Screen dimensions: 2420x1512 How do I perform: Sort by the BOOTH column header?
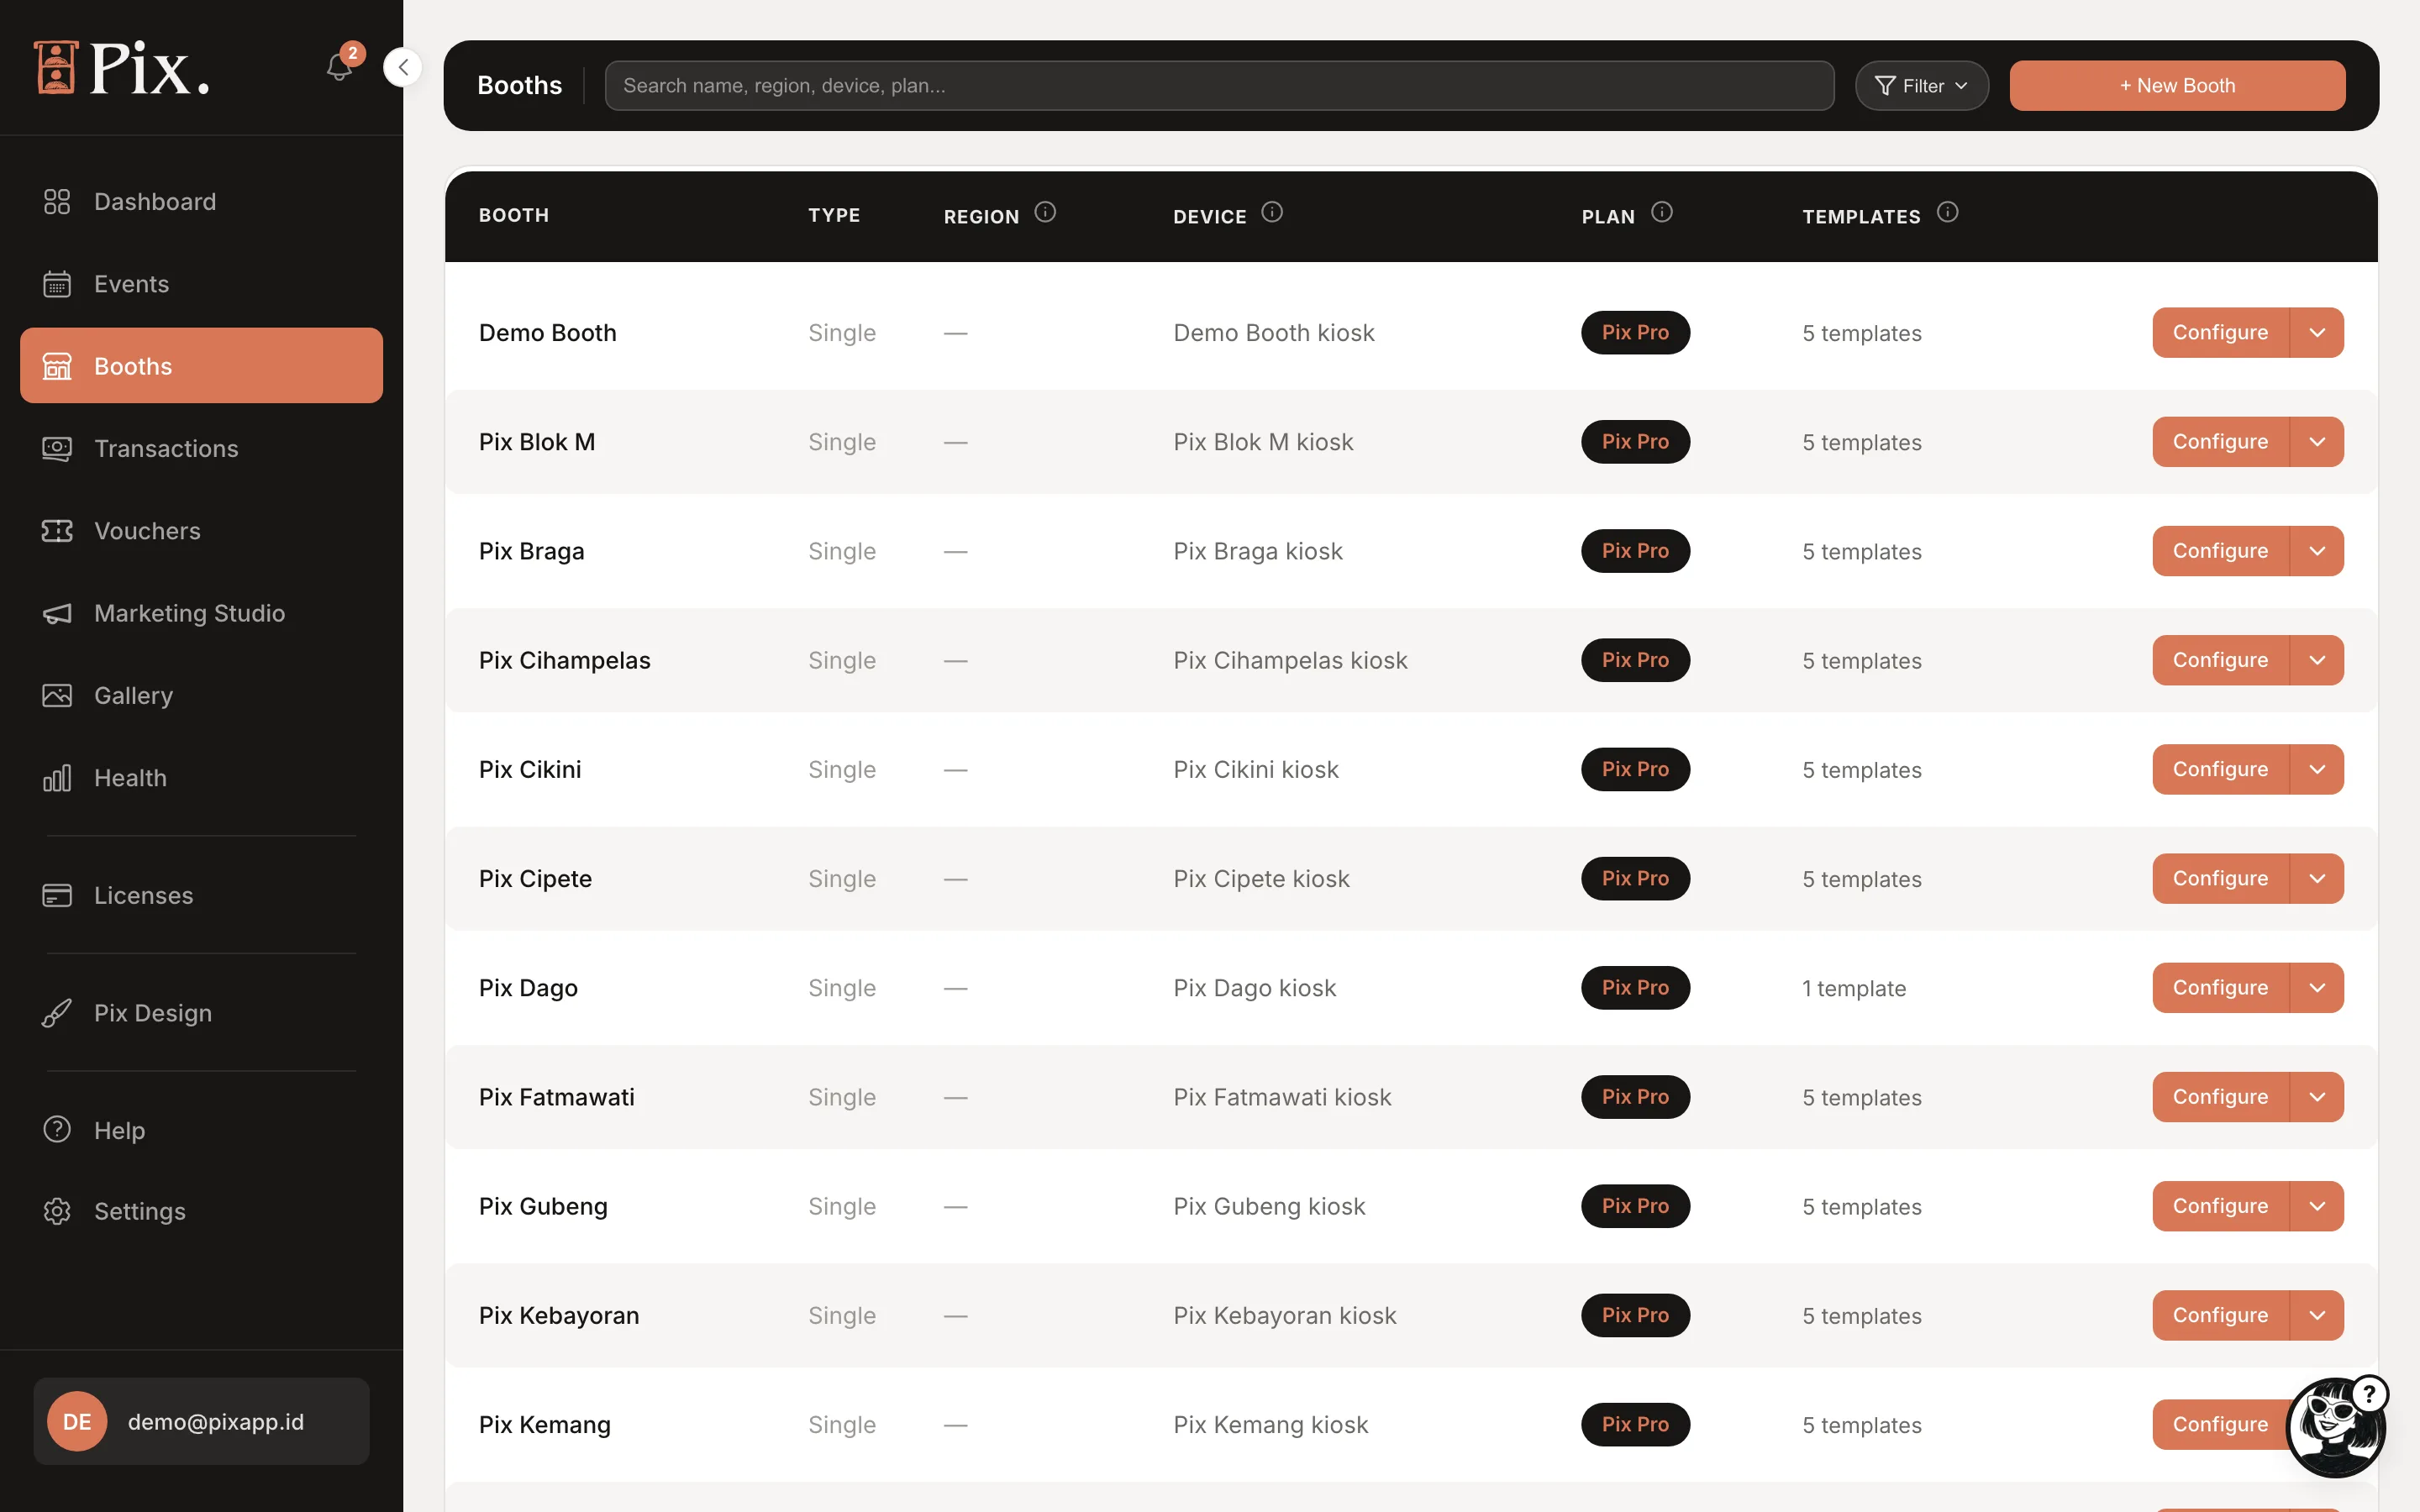[514, 215]
